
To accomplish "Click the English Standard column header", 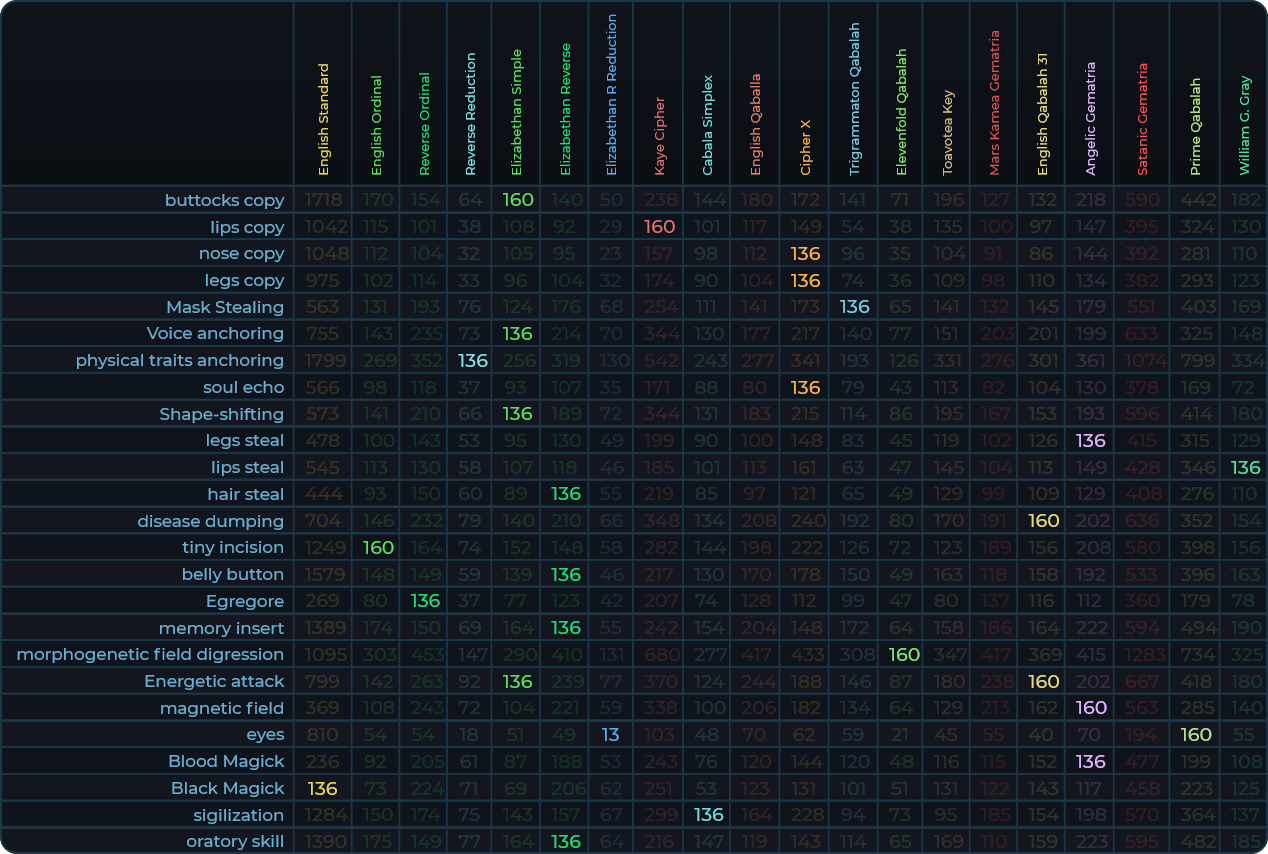I will pyautogui.click(x=323, y=120).
